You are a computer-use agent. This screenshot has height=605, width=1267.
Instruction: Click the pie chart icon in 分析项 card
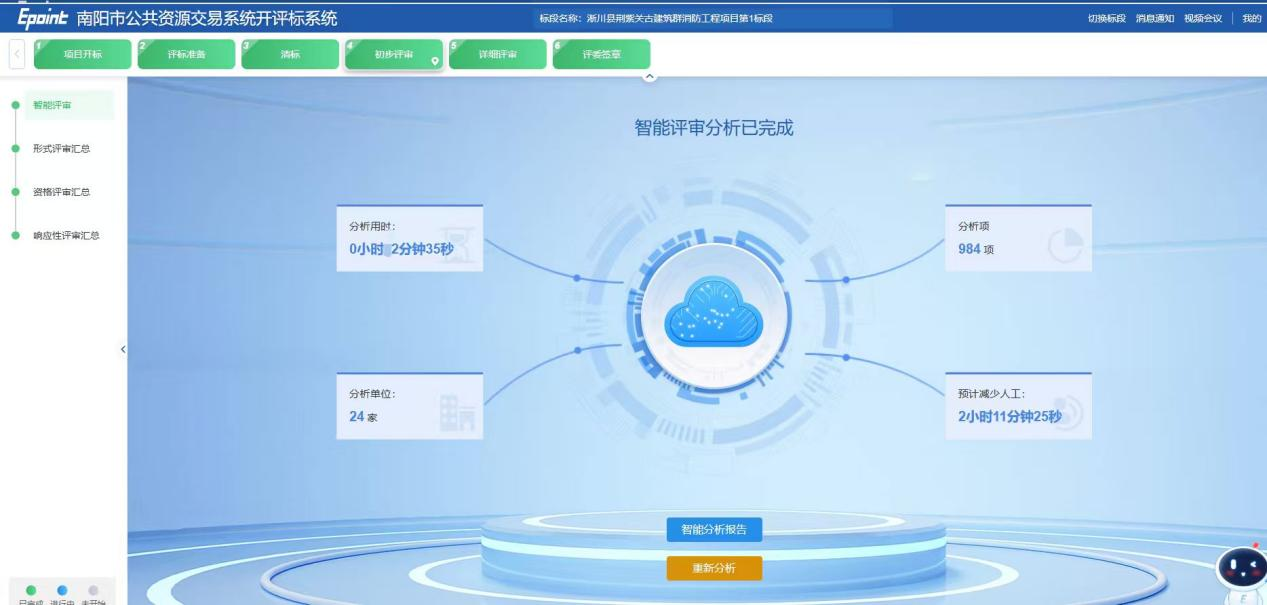1065,246
